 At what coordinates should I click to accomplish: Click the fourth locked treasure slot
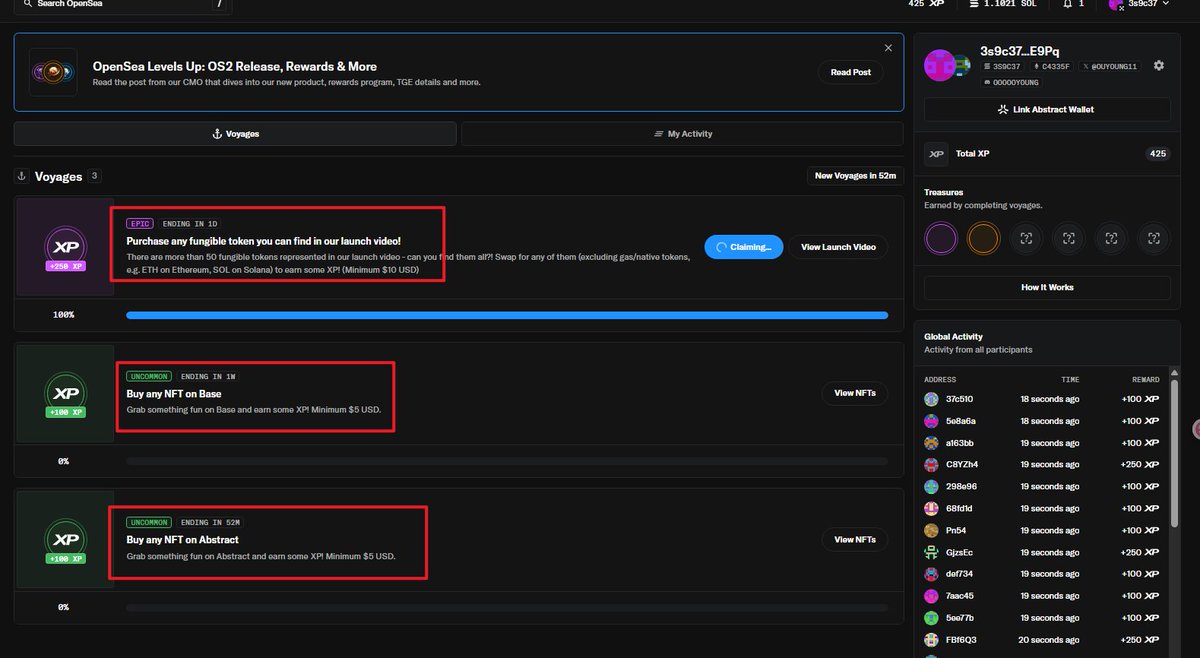tap(1153, 238)
